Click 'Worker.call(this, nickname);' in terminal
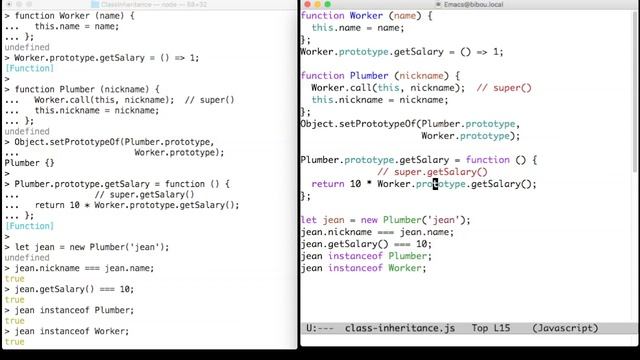This screenshot has height=360, width=640. (104, 100)
